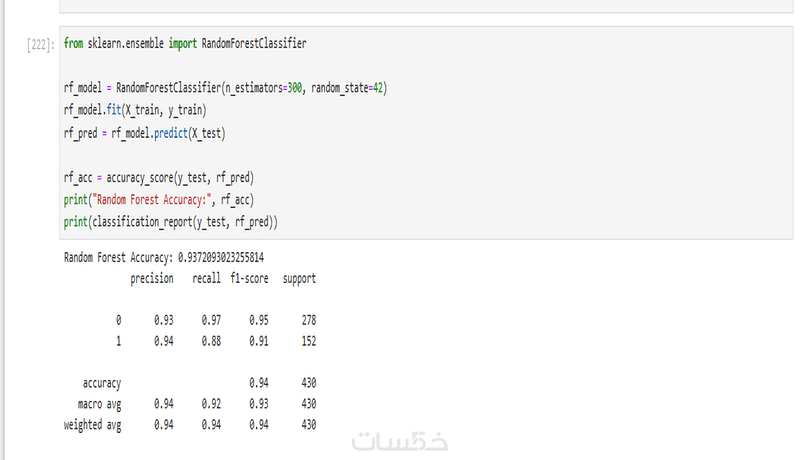Click the precision column header in output
The image size is (800, 460).
coord(152,279)
